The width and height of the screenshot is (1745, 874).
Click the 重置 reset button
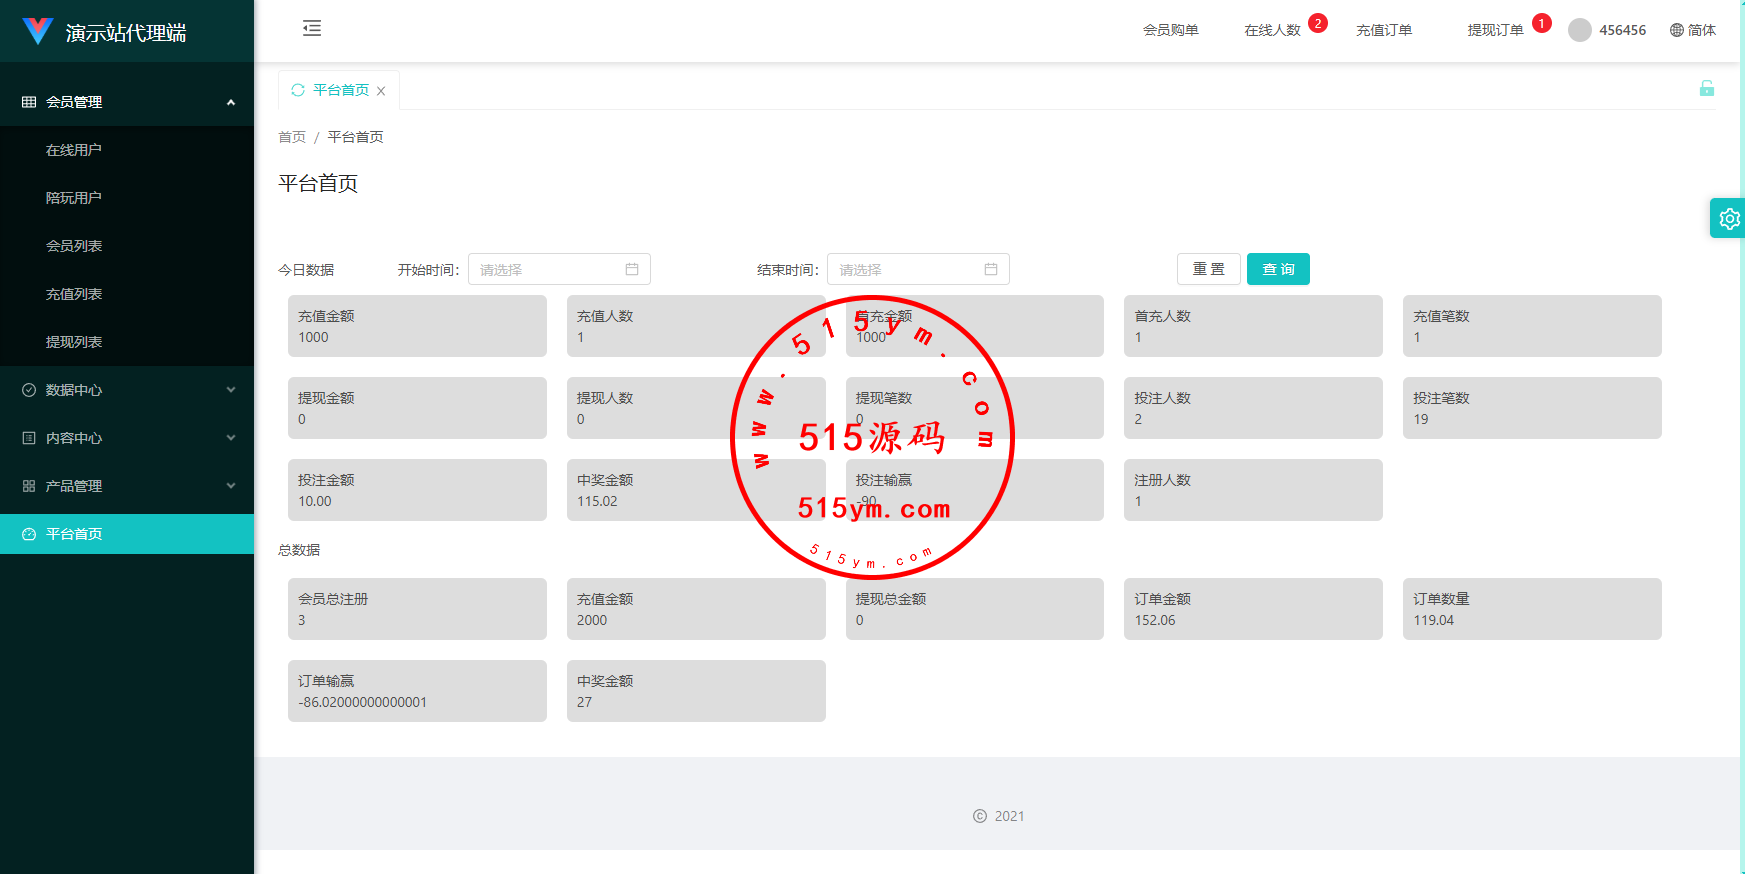click(1208, 269)
